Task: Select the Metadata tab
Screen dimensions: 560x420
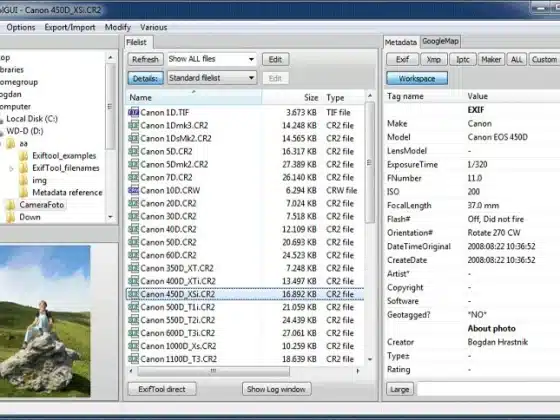Action: [x=401, y=42]
